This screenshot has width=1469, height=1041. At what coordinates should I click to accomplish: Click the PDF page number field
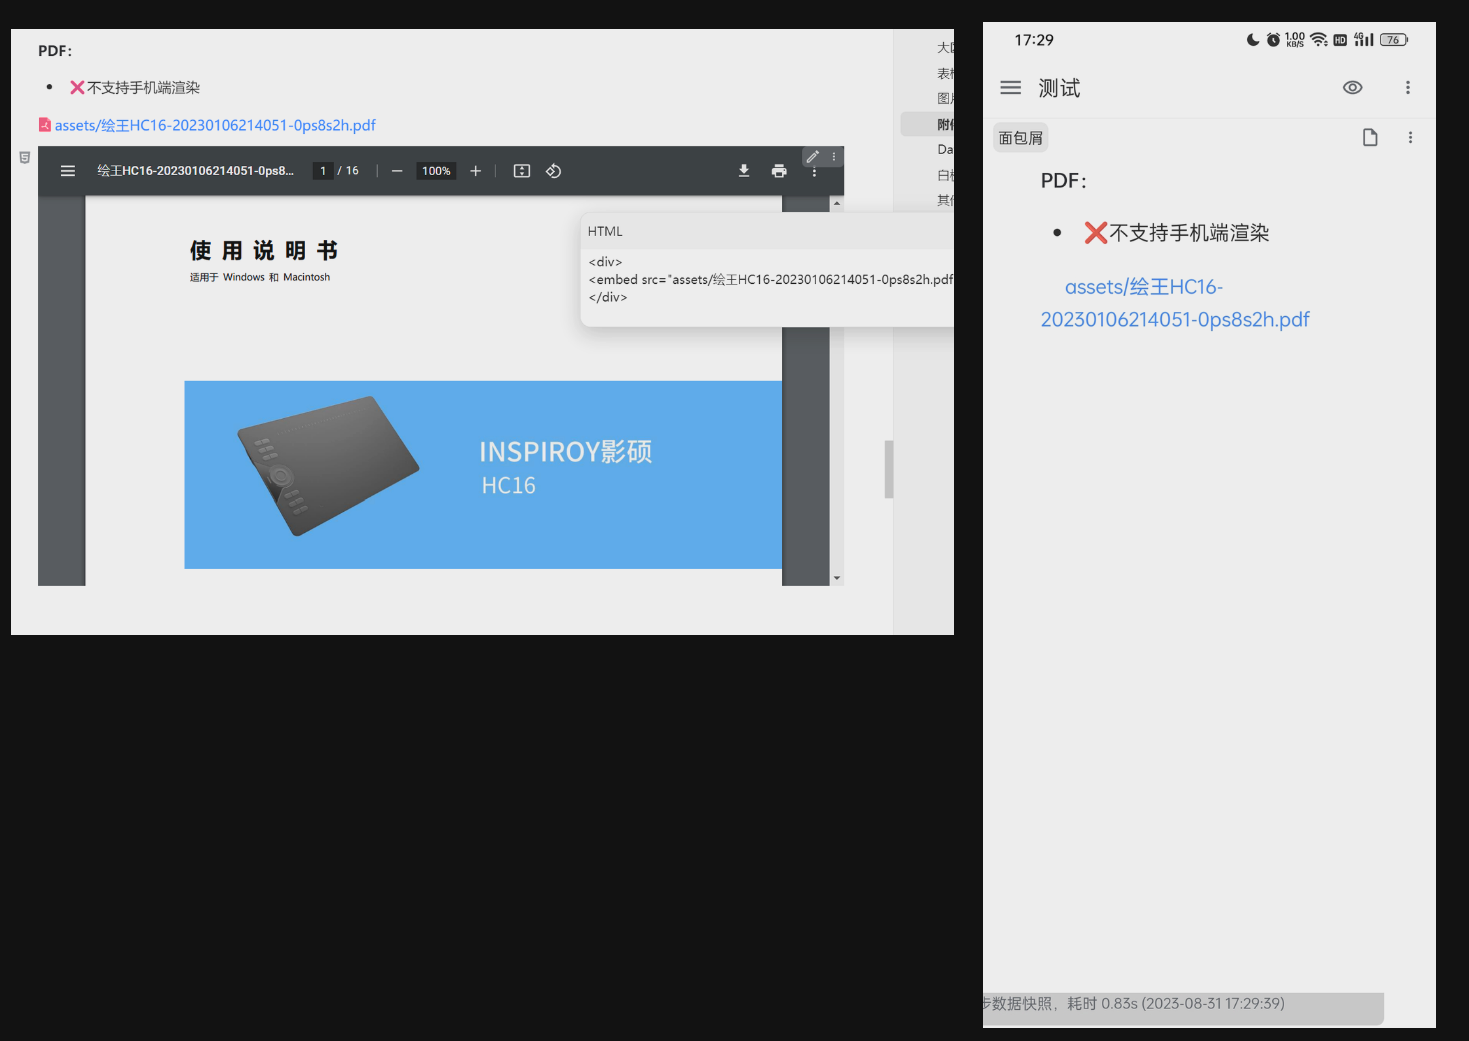coord(323,171)
